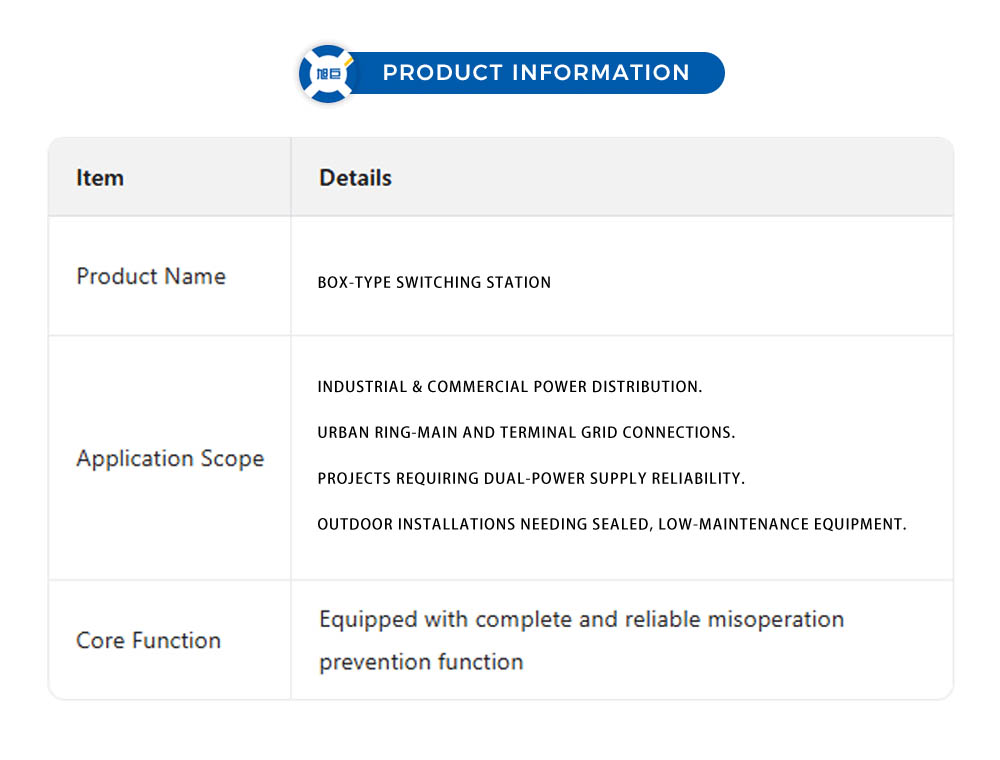Click the Details column header

click(x=355, y=178)
